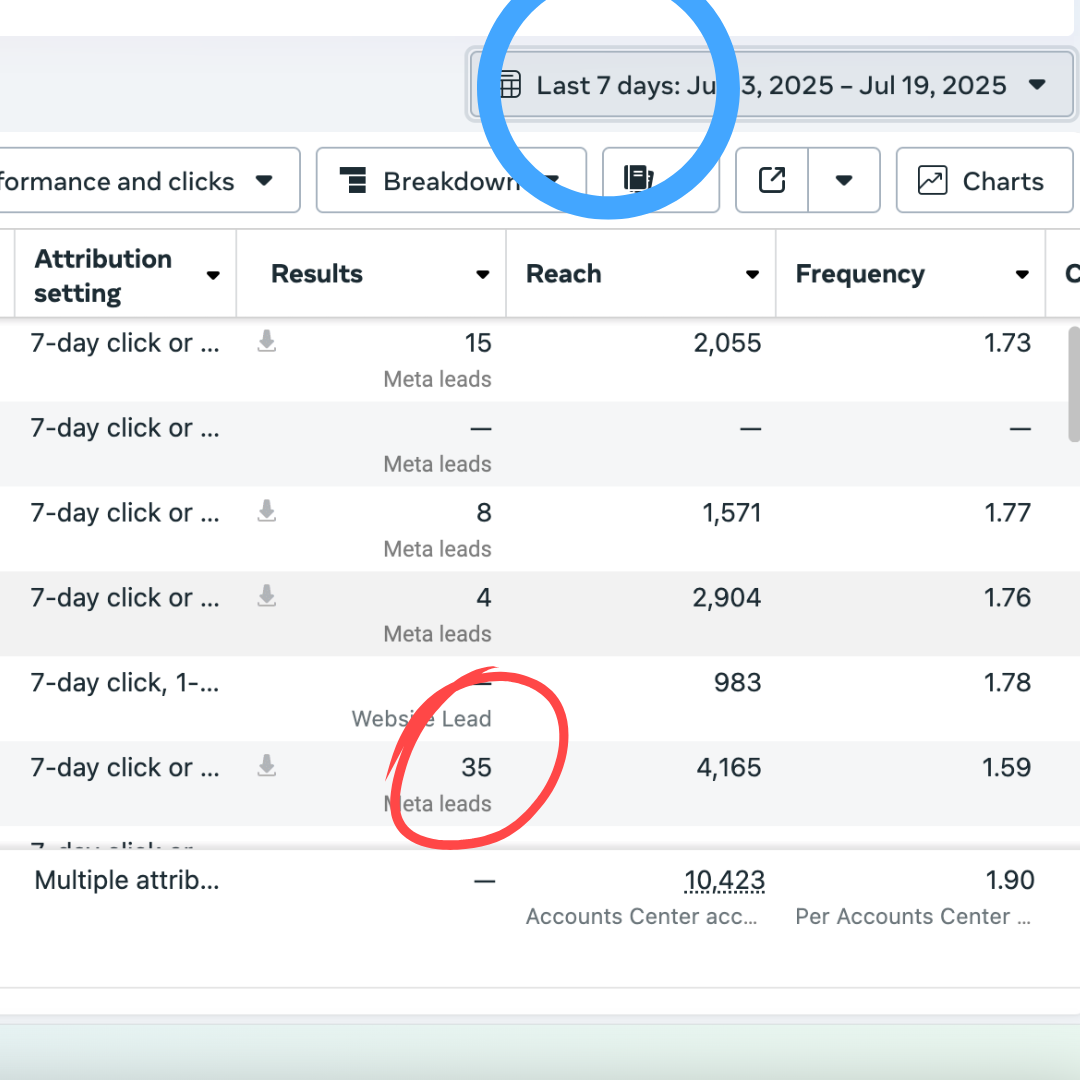Screen dimensions: 1080x1080
Task: Open the Frequency column menu arrow
Action: 1022,275
